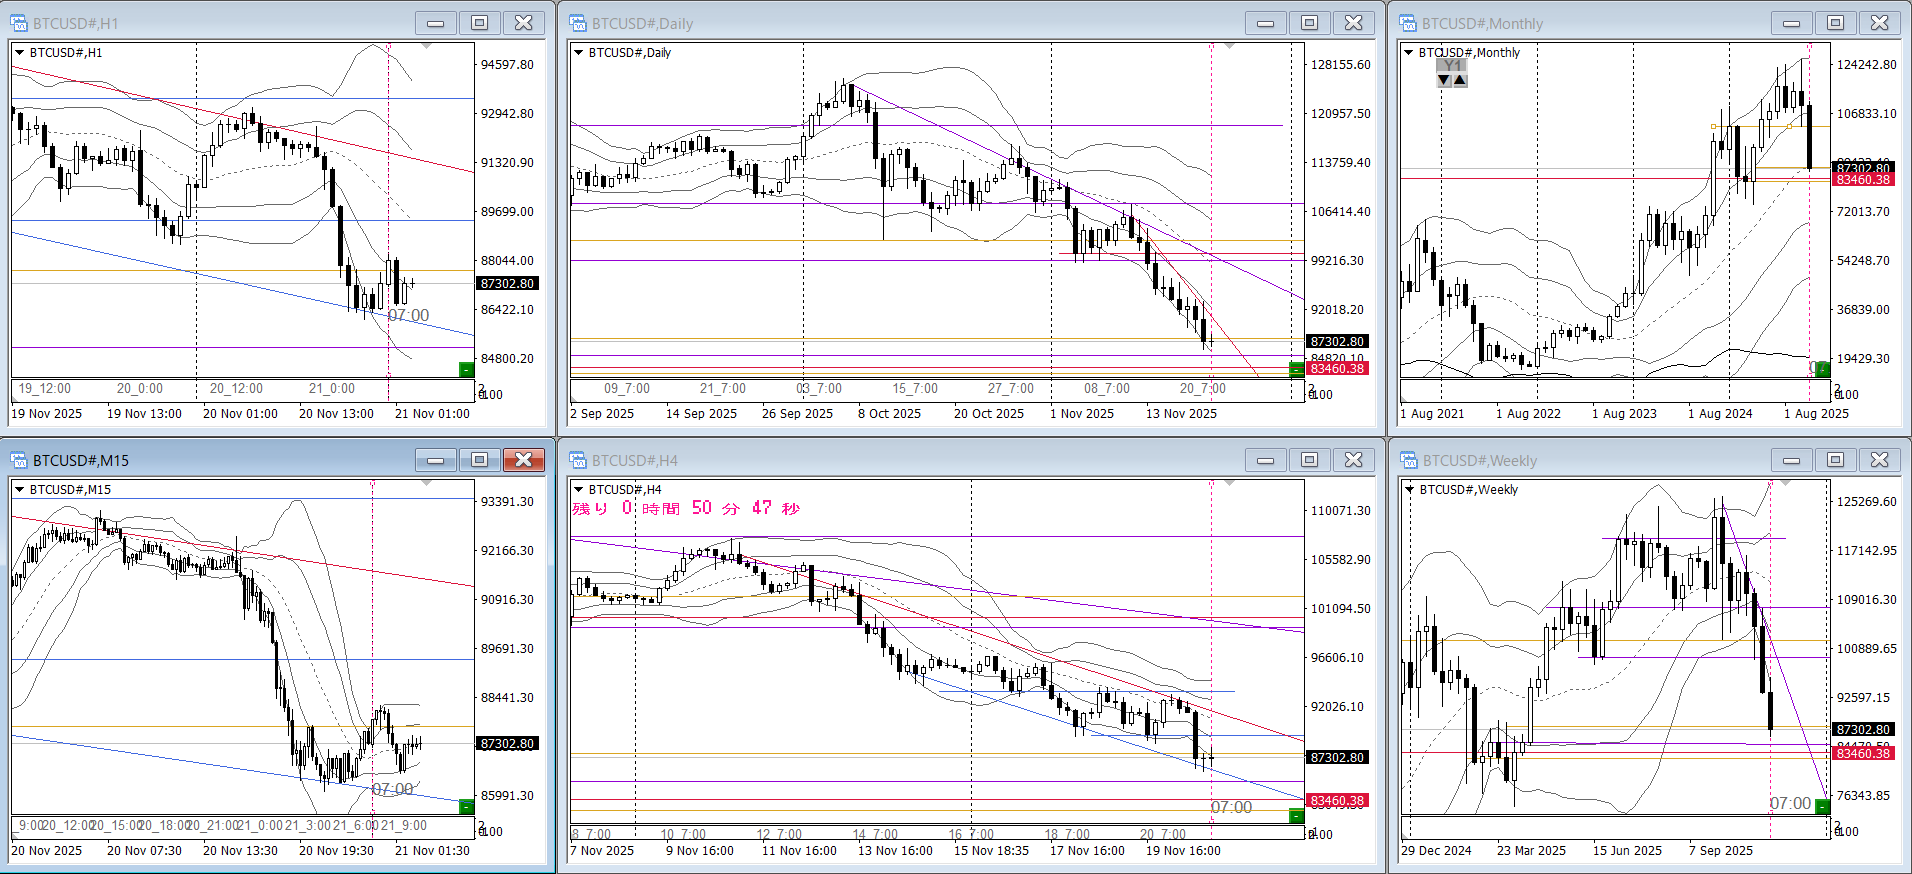Click the chart shift triangle atop M15 chart
1912x874 pixels.
coord(427,484)
